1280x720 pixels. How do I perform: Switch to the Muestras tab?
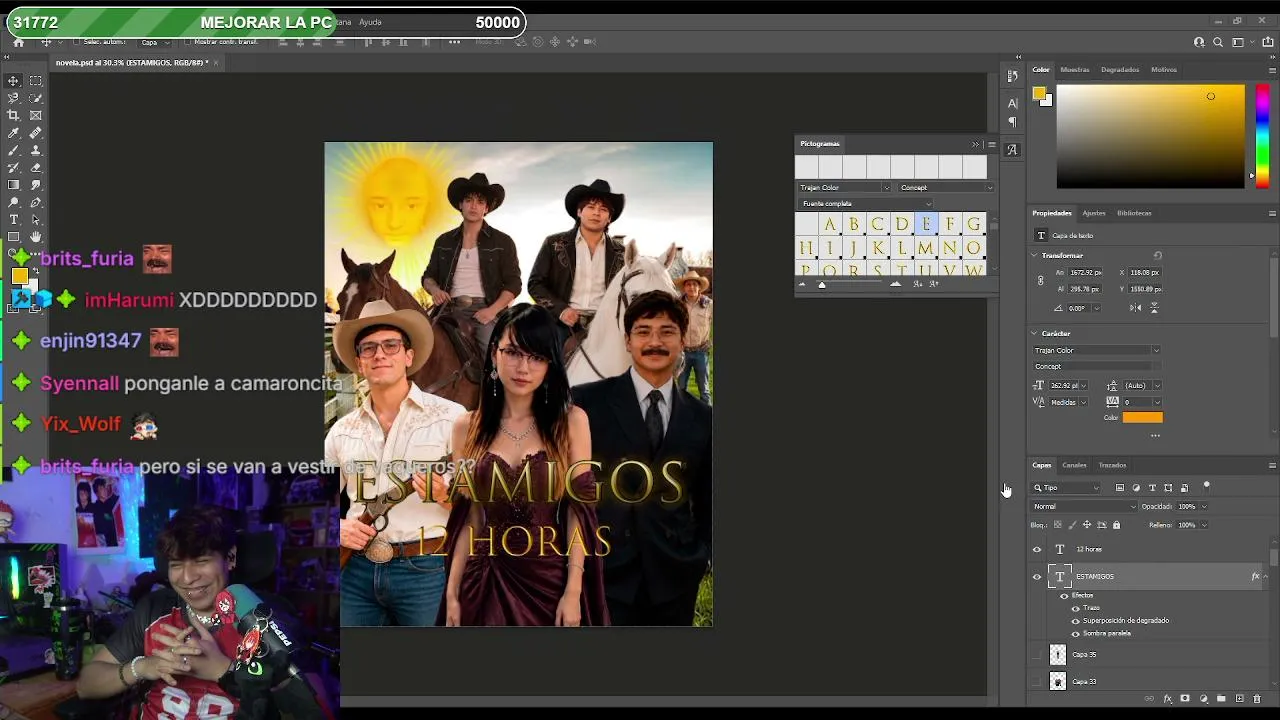pos(1075,70)
